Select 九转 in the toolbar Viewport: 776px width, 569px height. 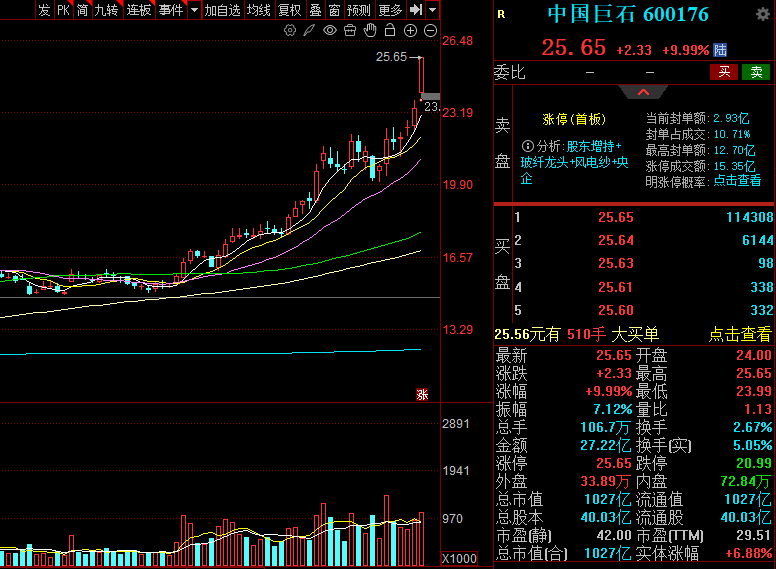pos(106,10)
